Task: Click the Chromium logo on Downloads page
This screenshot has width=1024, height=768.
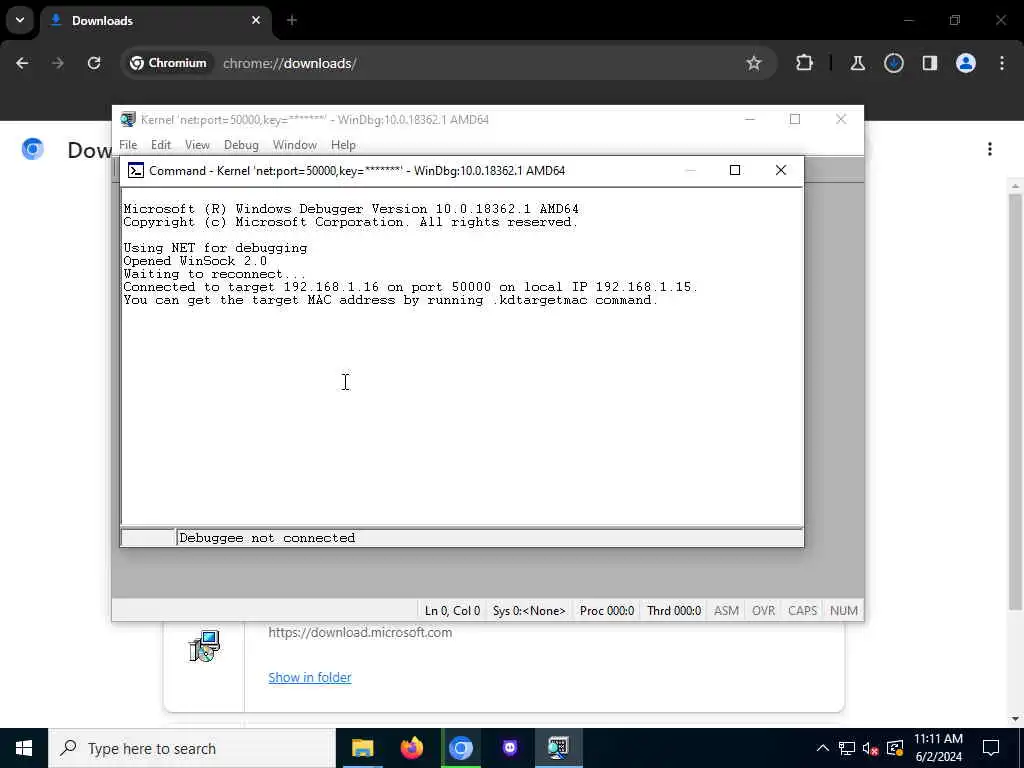Action: pyautogui.click(x=33, y=150)
